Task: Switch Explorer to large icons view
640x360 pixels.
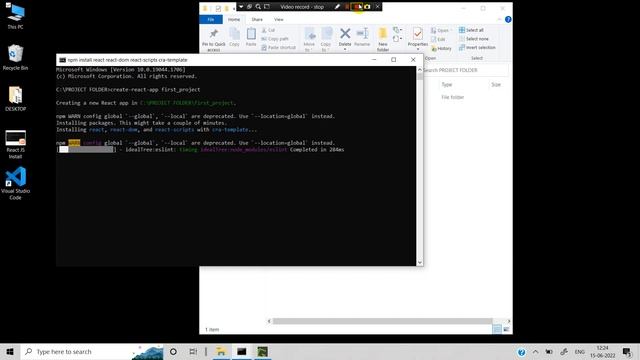Action: pyautogui.click(x=506, y=329)
